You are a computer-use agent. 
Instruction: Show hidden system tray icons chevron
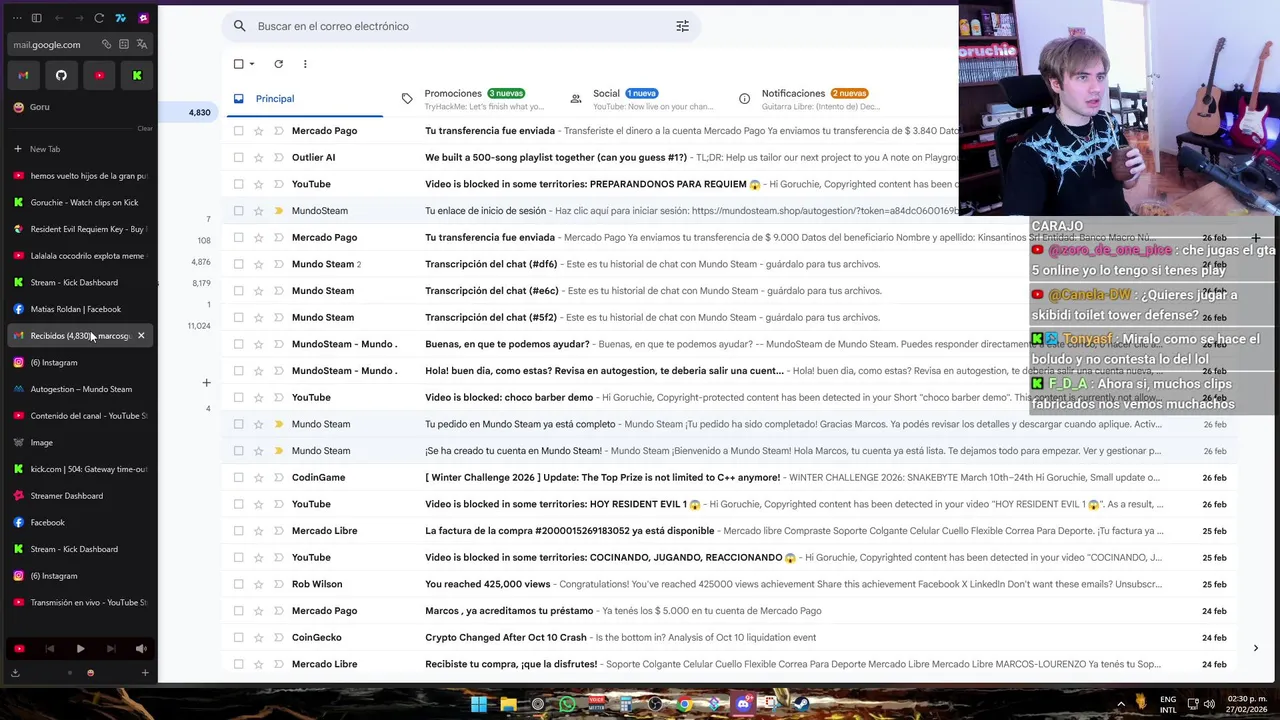tap(1120, 704)
